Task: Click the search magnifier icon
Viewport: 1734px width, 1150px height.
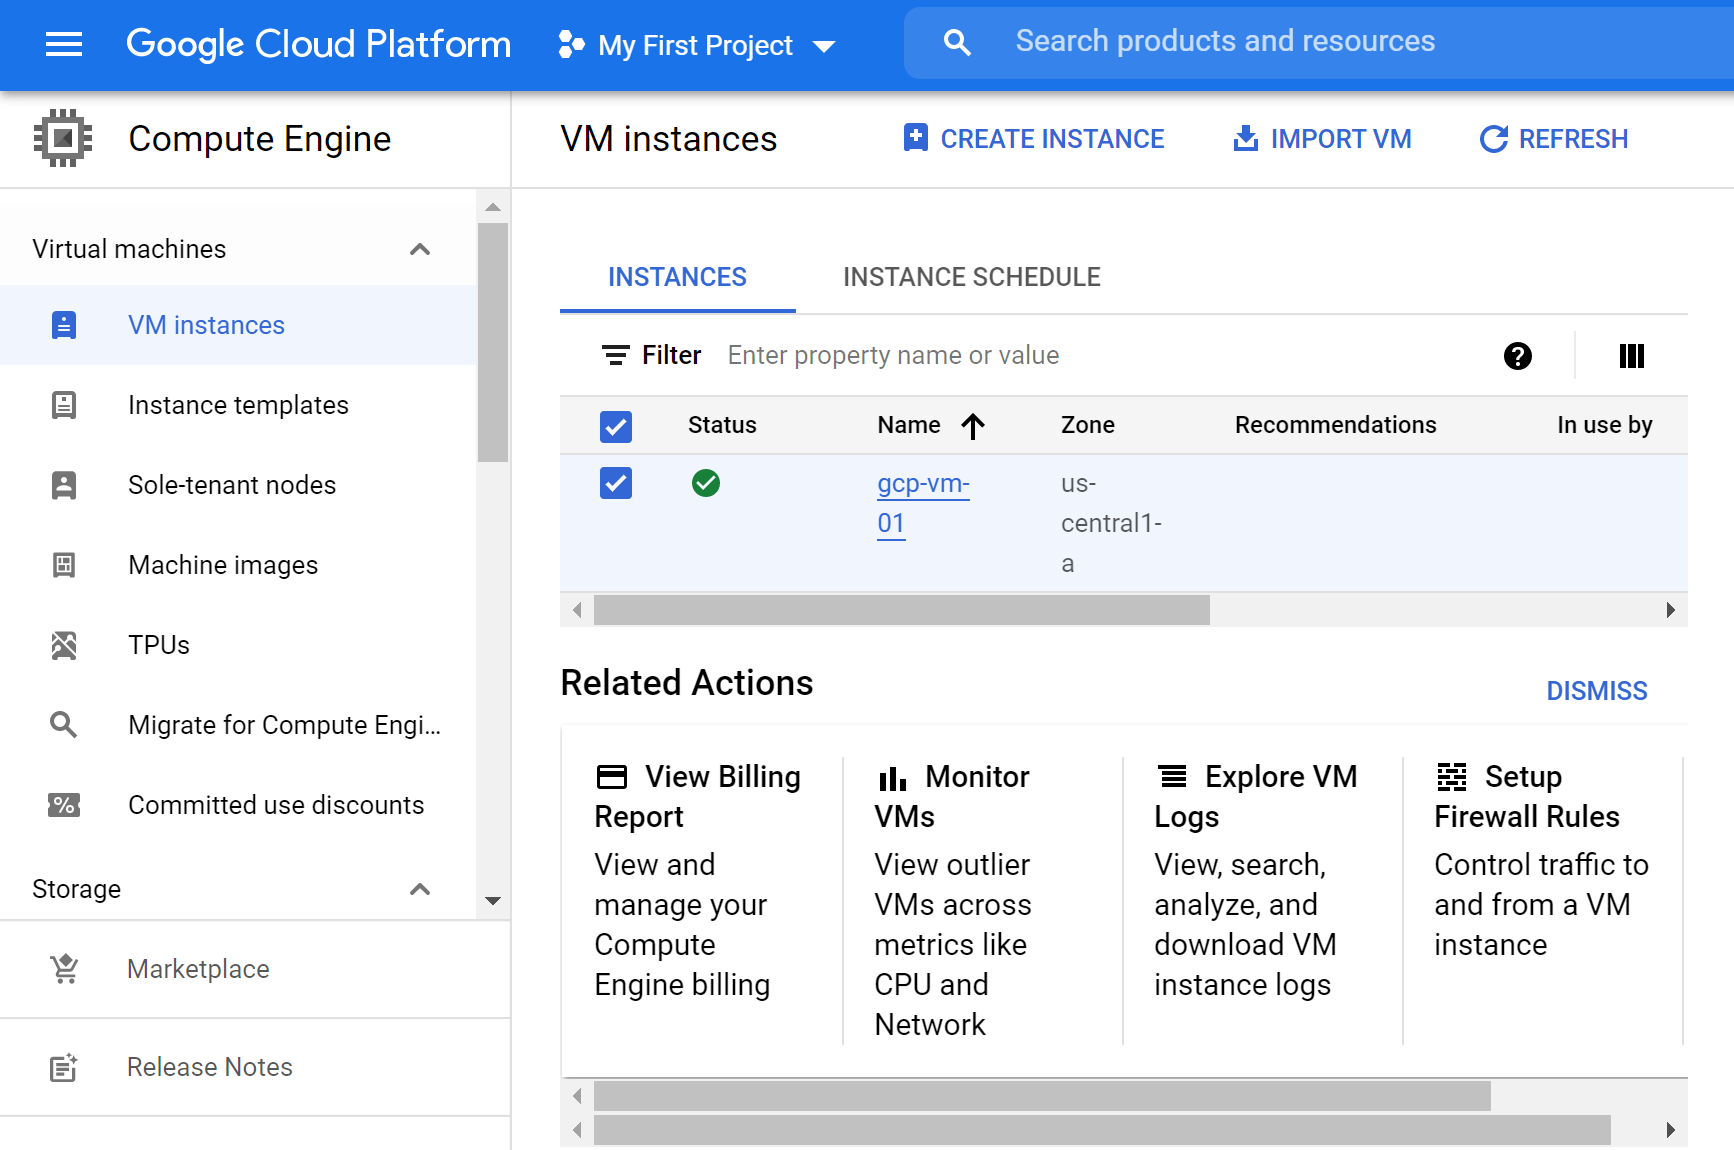Action: tap(957, 42)
